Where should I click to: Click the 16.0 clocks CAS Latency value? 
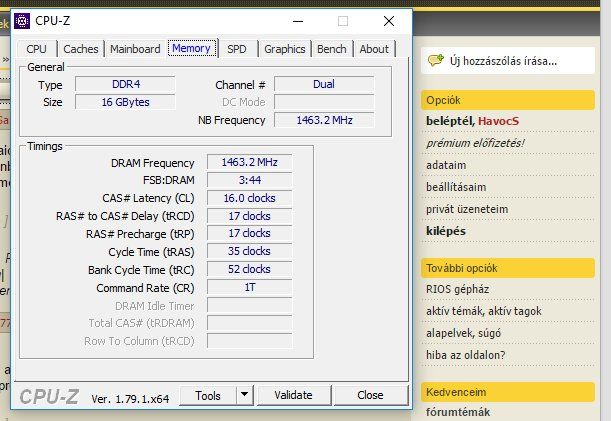tap(249, 198)
